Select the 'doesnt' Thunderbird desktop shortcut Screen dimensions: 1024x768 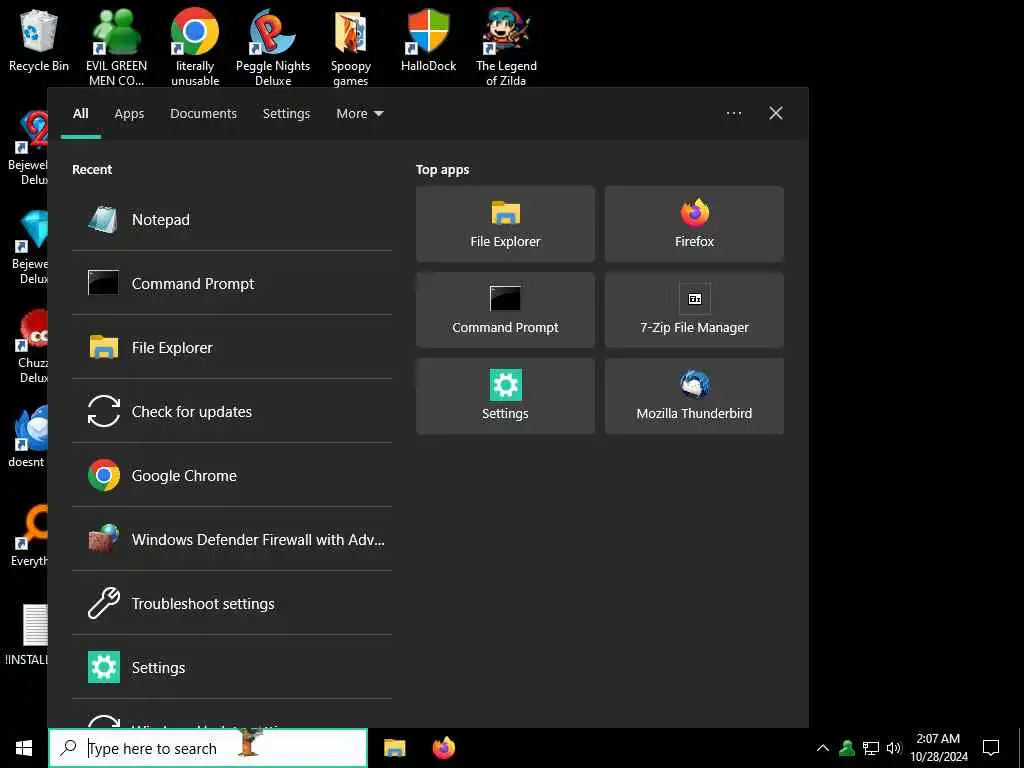coord(27,436)
